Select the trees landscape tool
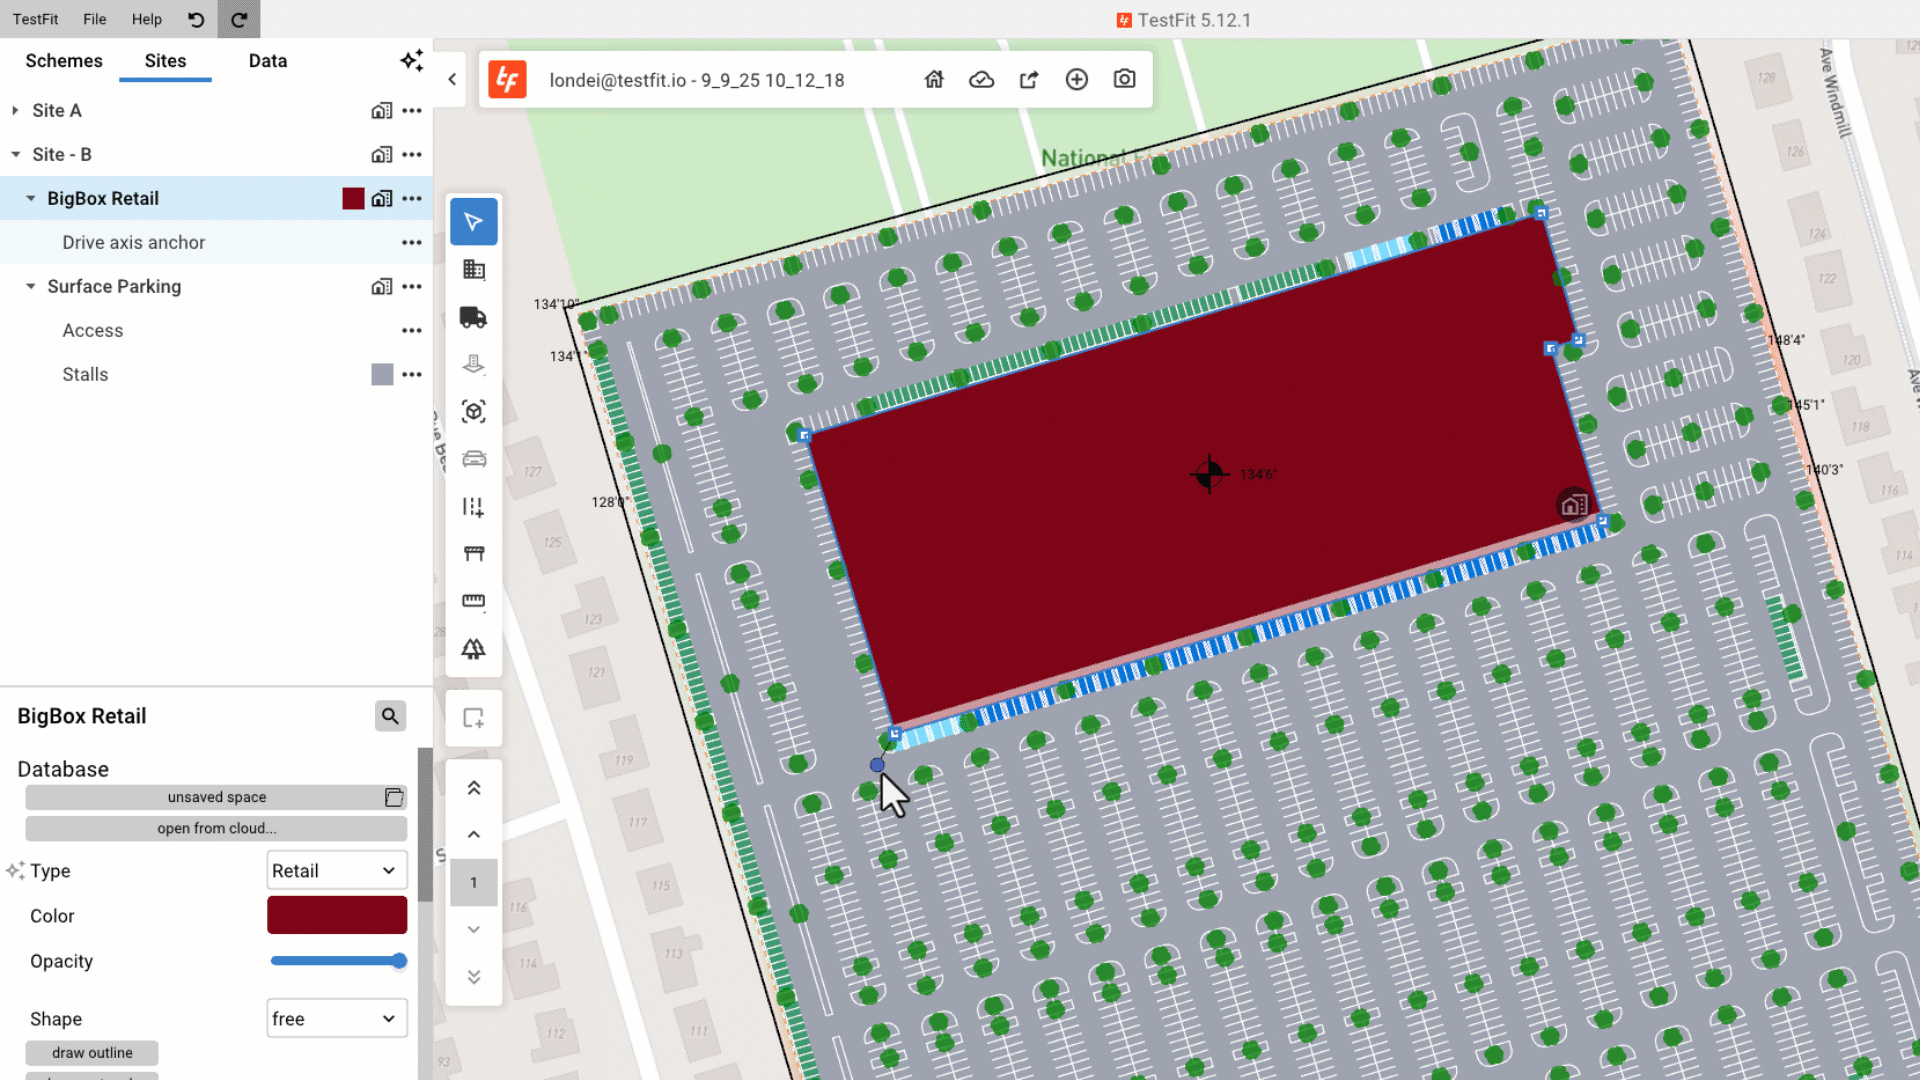Image resolution: width=1920 pixels, height=1080 pixels. 473,649
